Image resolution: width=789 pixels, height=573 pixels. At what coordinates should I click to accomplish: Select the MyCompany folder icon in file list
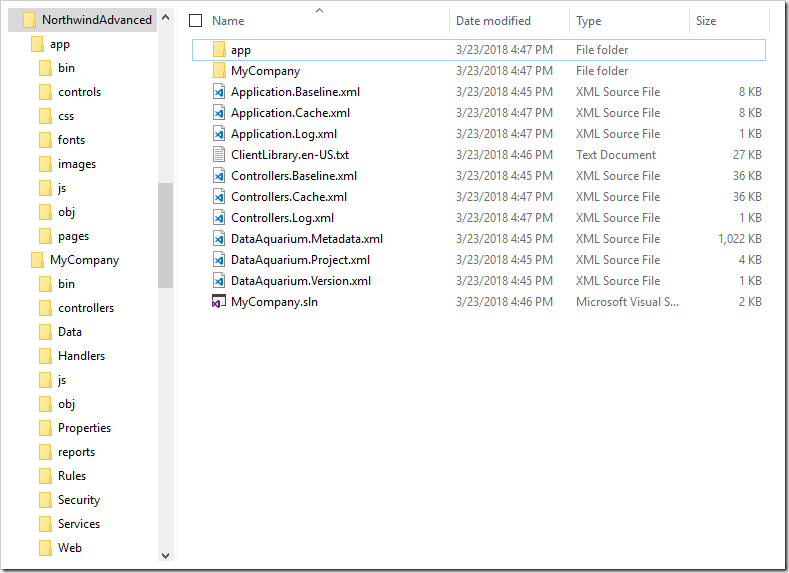[x=219, y=70]
